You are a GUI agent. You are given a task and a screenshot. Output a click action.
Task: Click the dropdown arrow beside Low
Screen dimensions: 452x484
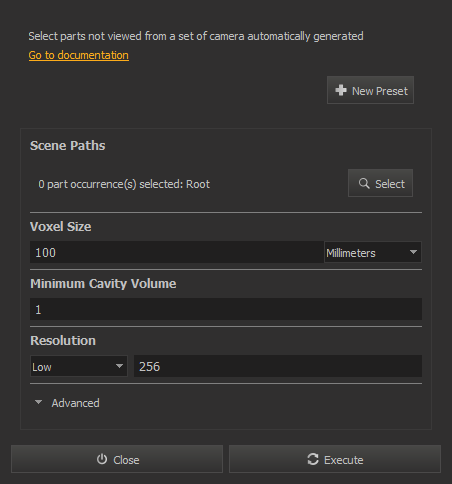(119, 366)
